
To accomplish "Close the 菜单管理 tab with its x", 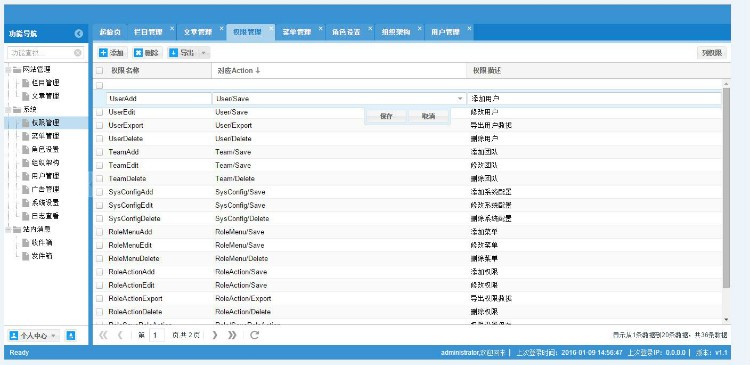I will [320, 29].
